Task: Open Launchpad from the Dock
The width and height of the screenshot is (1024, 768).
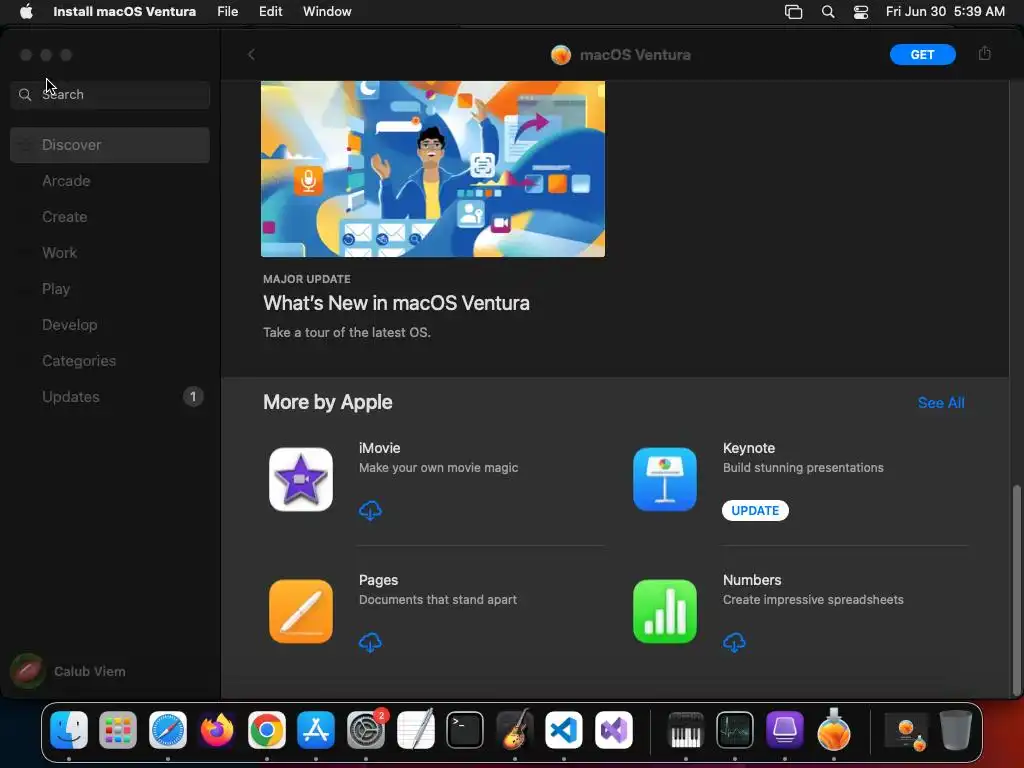Action: (x=118, y=729)
